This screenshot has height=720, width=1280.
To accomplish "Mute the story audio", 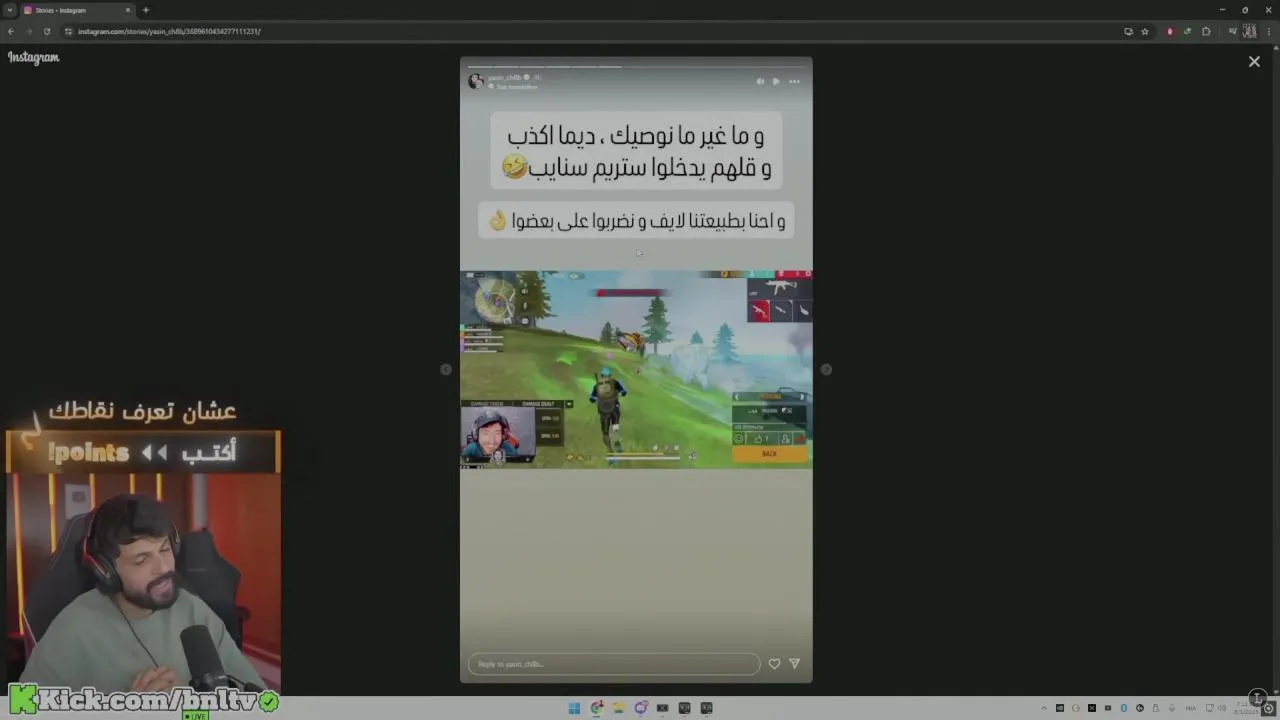I will 760,82.
